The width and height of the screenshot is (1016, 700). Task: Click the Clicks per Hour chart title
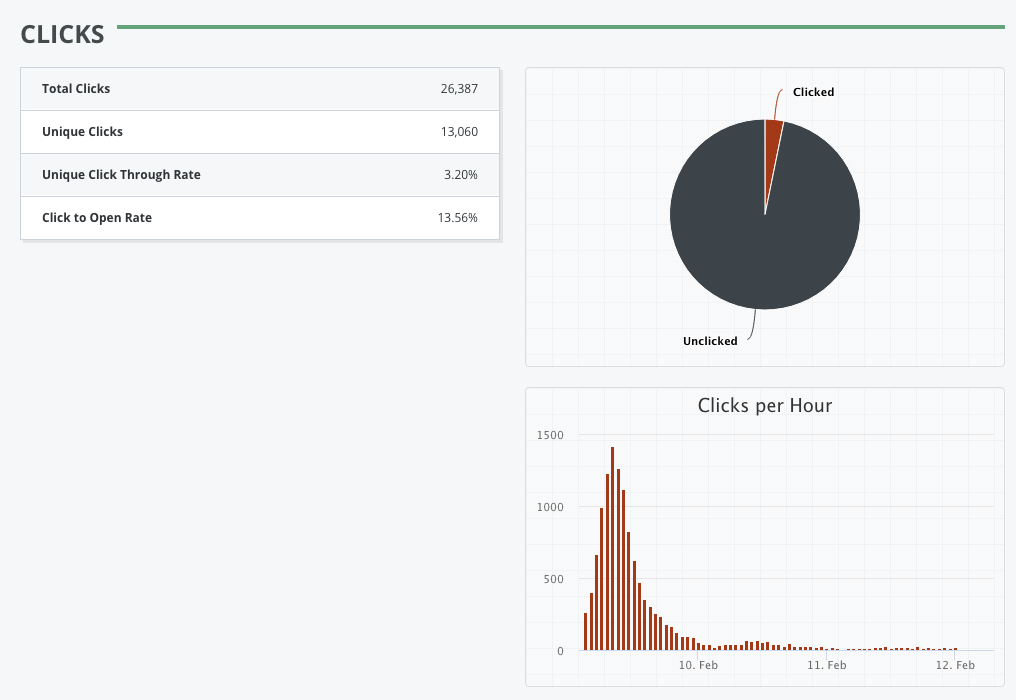pyautogui.click(x=764, y=405)
